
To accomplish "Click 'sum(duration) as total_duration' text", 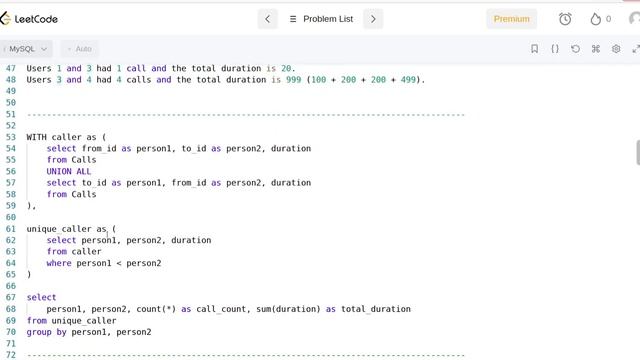I will coord(333,309).
